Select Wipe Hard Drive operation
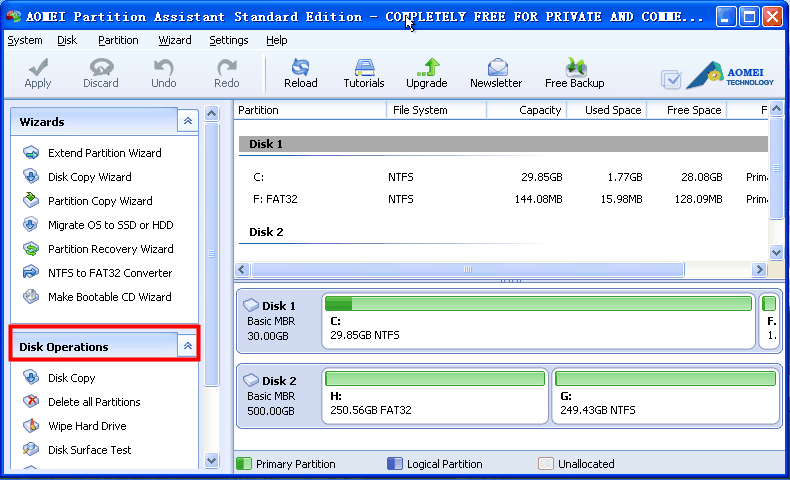The height and width of the screenshot is (480, 790). (87, 426)
